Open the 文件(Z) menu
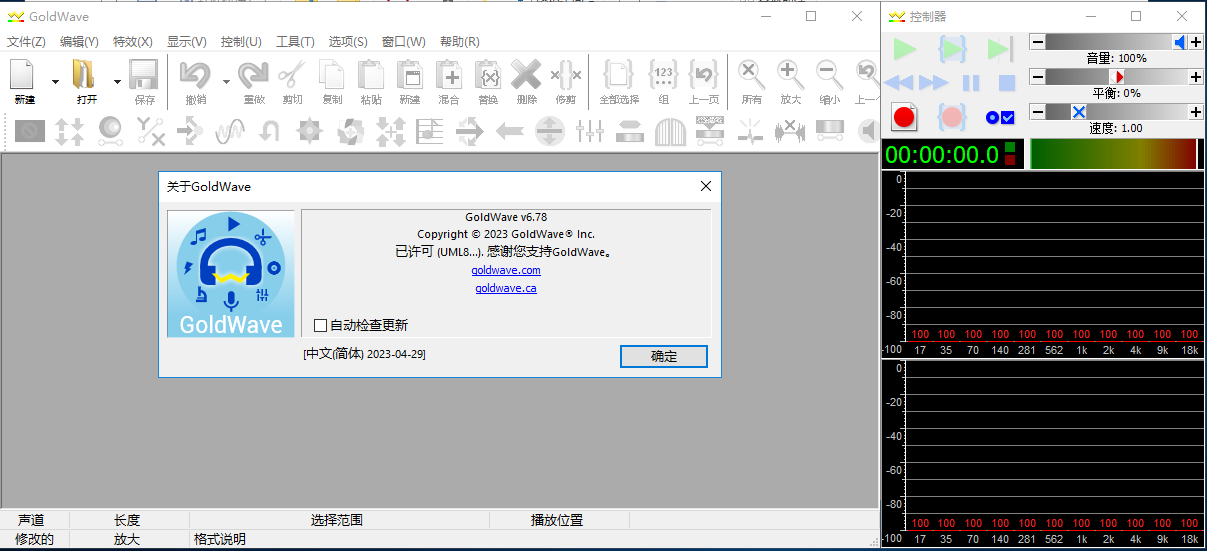 [x=26, y=41]
